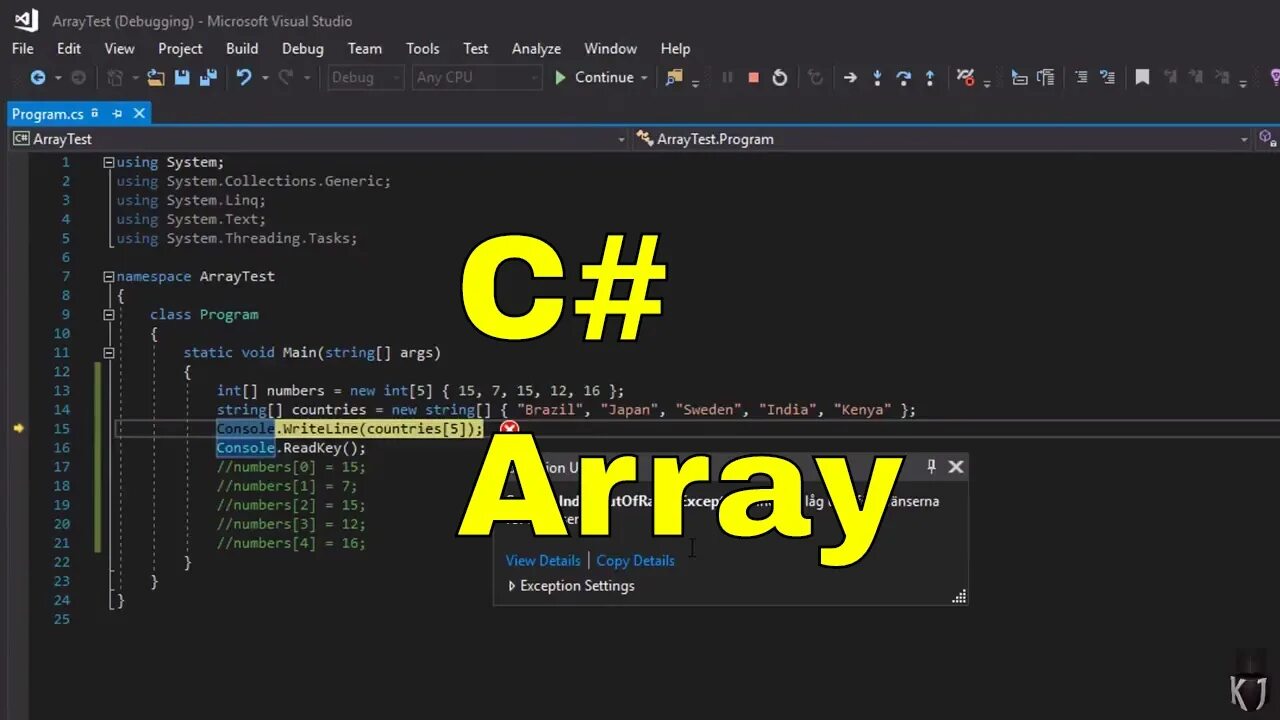
Task: Click the View Details link
Action: tap(543, 560)
